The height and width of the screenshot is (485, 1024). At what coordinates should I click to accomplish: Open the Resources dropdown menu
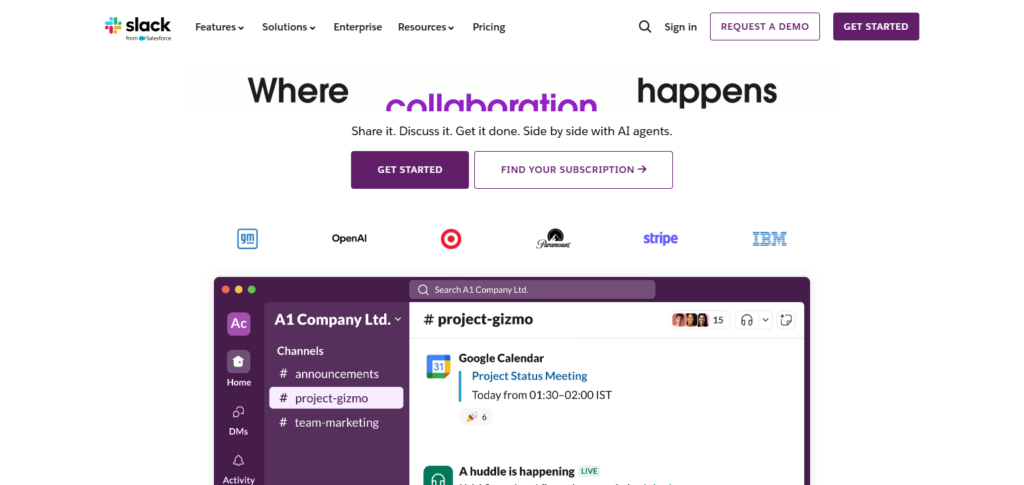tap(426, 27)
